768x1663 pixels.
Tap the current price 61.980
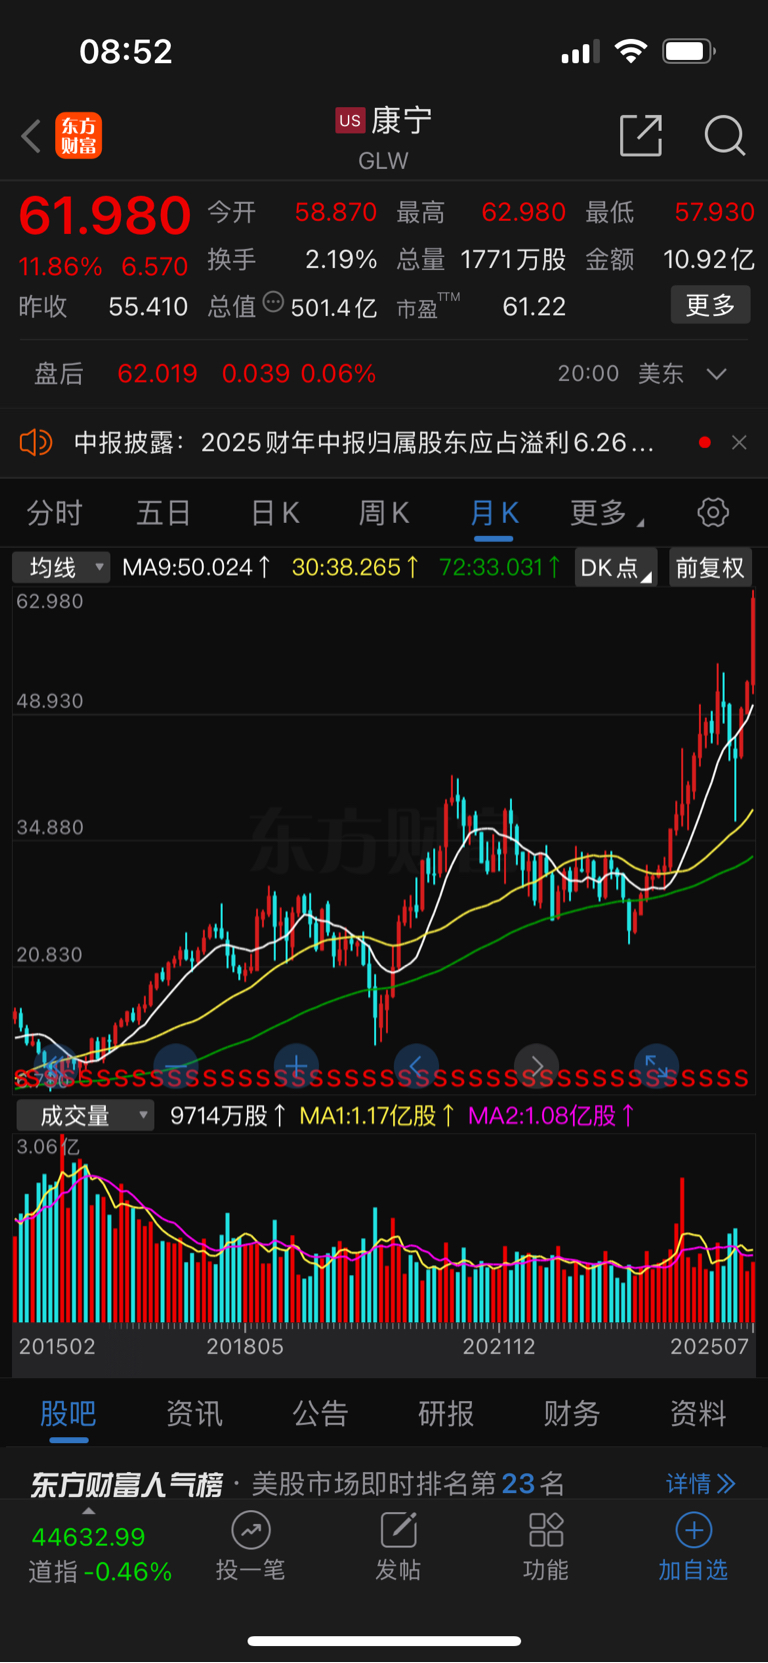tap(104, 216)
